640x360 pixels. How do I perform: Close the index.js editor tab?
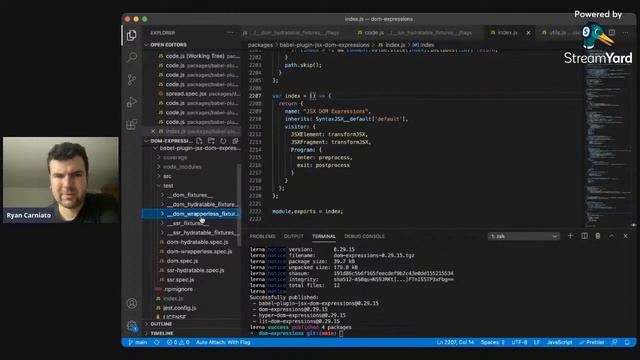coord(528,33)
